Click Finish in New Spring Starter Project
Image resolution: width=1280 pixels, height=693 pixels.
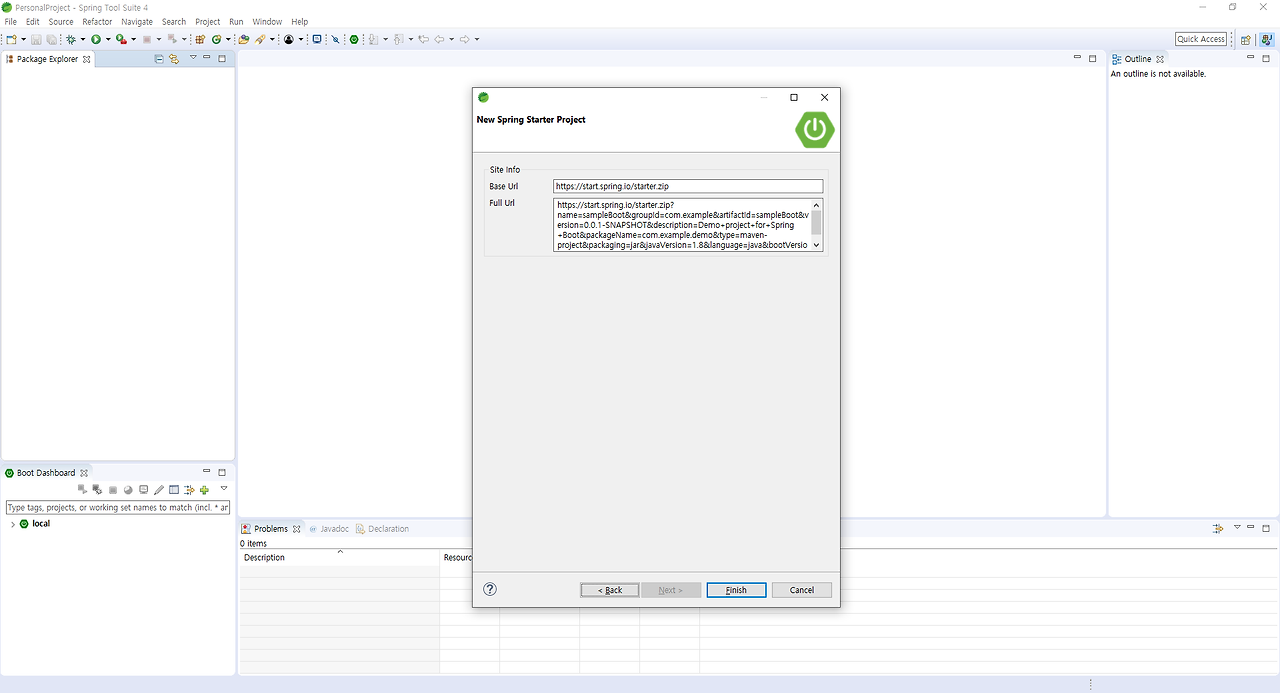pyautogui.click(x=736, y=590)
